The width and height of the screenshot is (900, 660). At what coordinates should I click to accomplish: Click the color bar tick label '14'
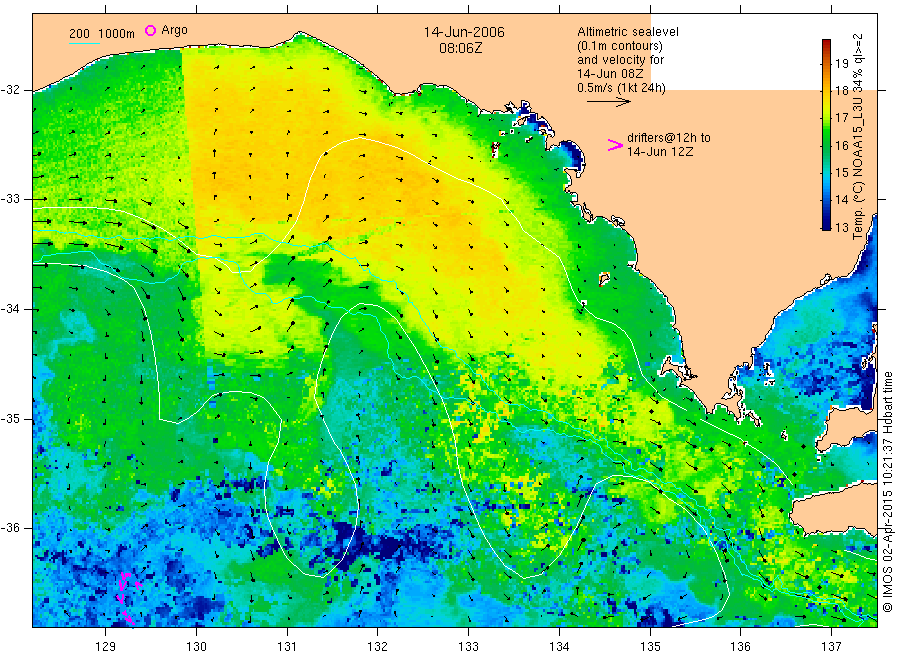point(841,200)
